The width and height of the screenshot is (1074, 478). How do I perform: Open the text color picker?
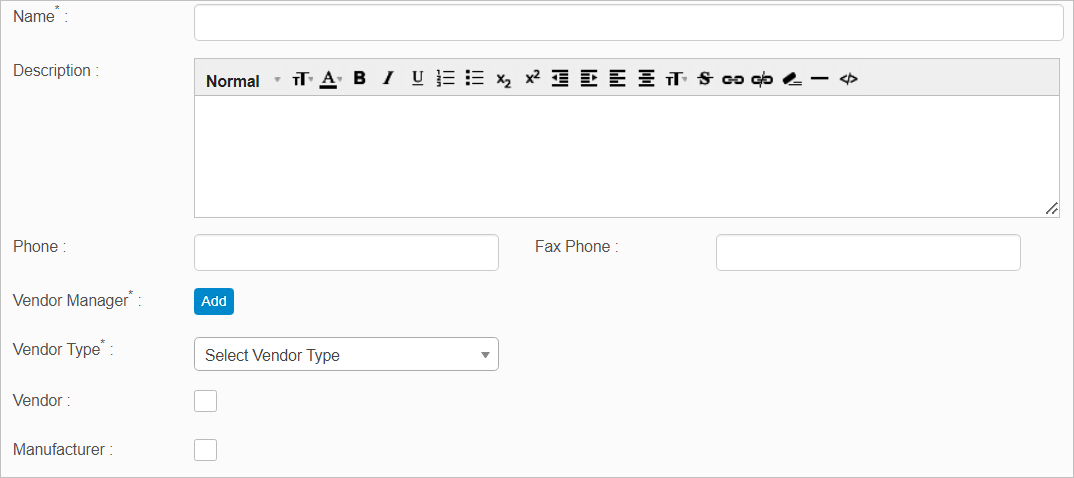pyautogui.click(x=331, y=79)
